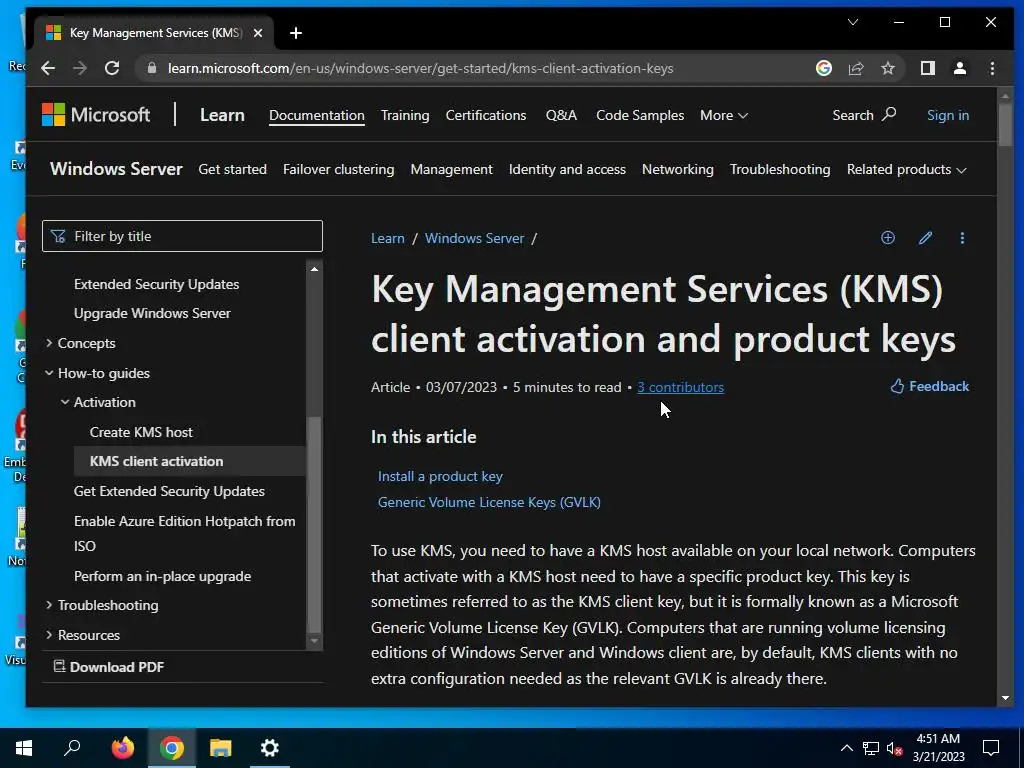Click the edit pencil icon
The height and width of the screenshot is (768, 1024).
click(x=925, y=238)
